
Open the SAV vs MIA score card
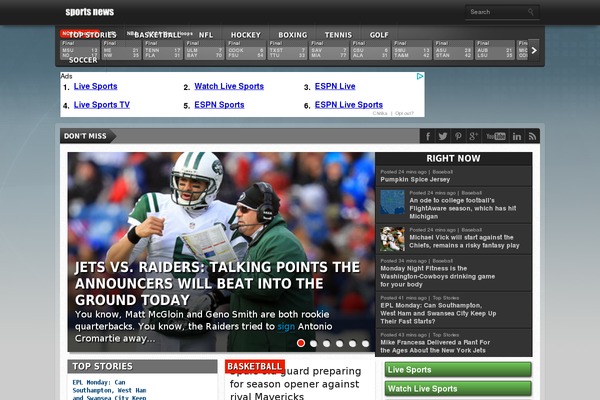(x=329, y=50)
